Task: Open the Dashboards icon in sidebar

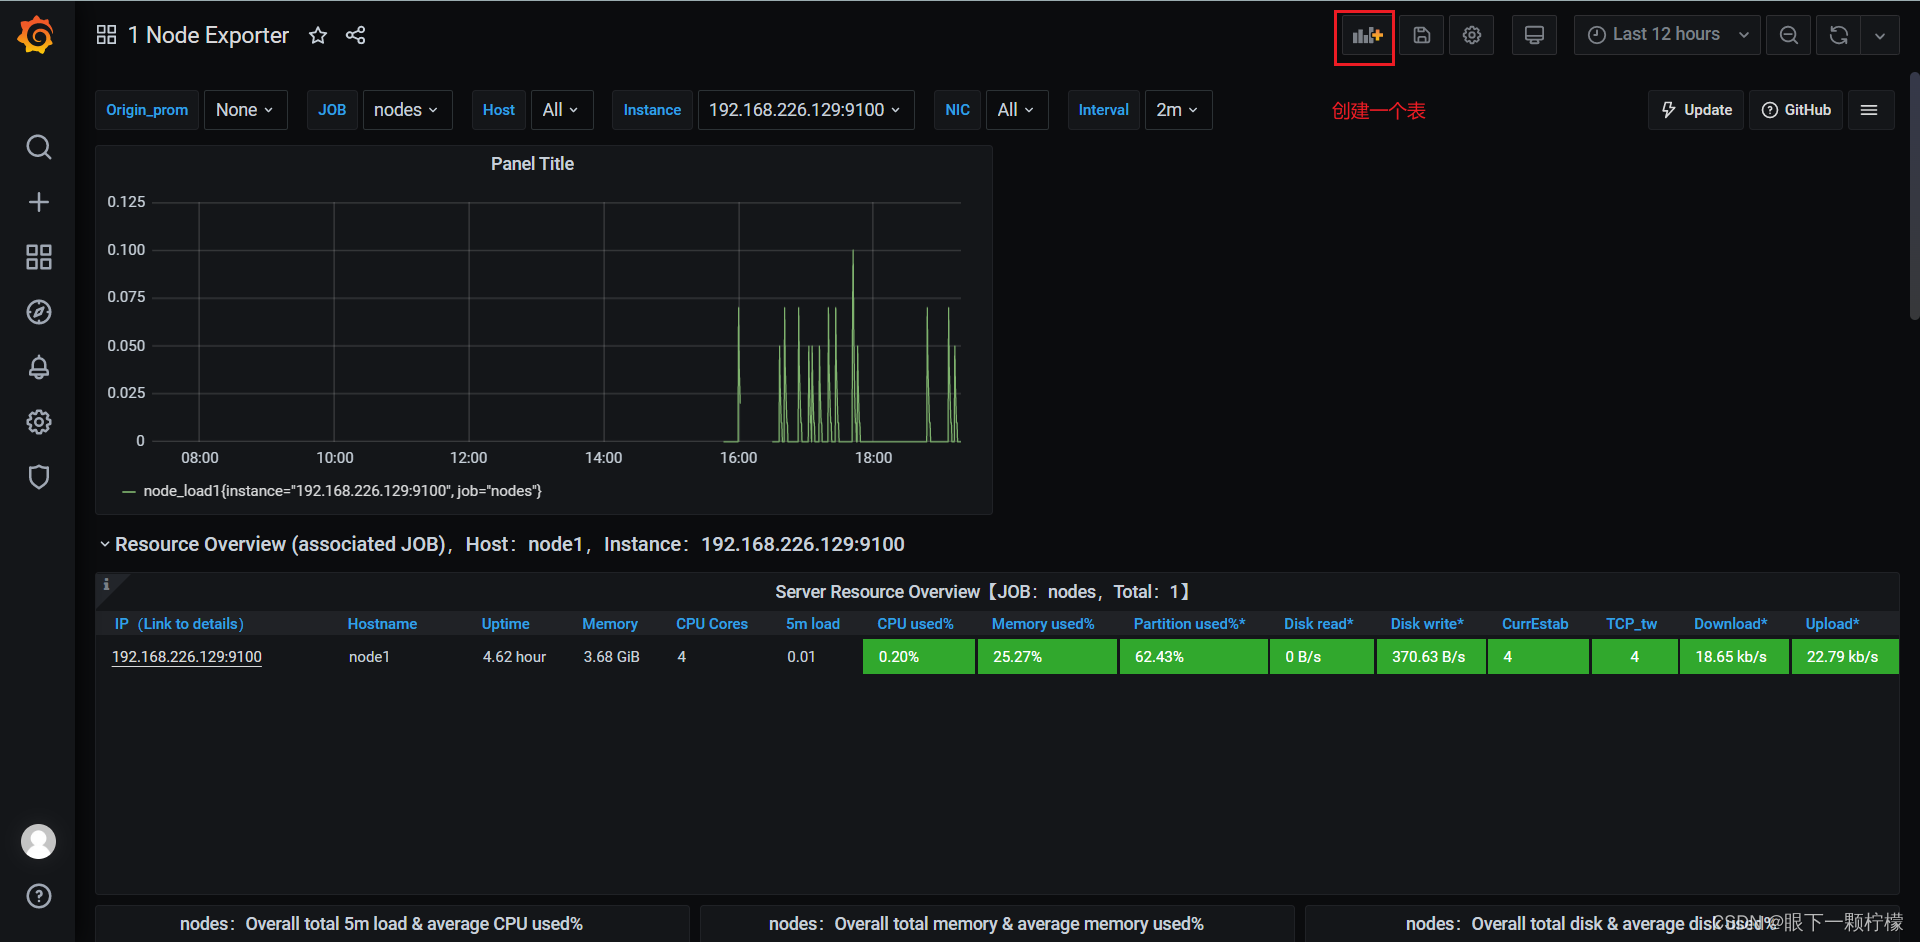Action: 38,257
